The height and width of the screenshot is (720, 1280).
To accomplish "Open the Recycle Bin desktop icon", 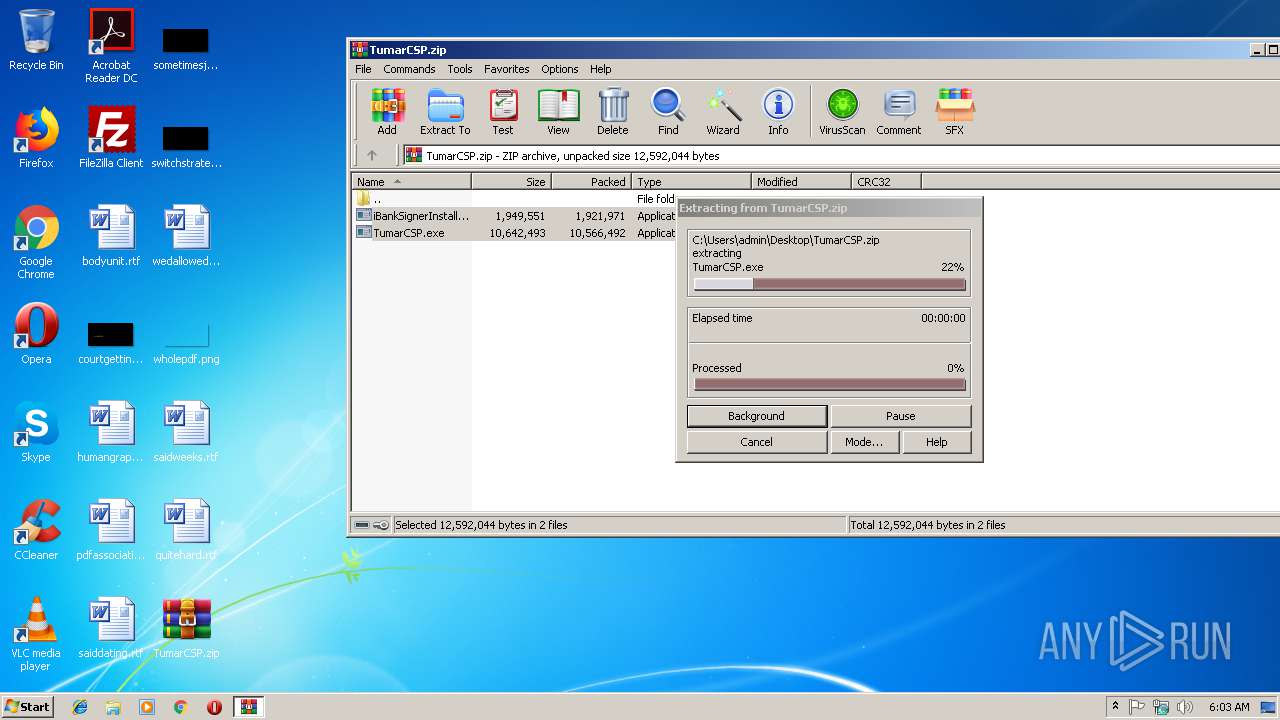I will click(36, 40).
